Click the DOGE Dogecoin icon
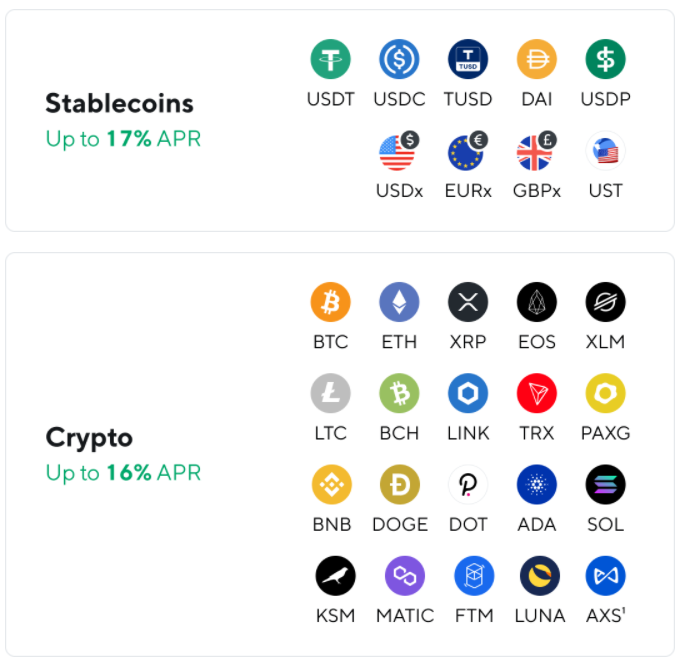The width and height of the screenshot is (686, 663). pos(399,484)
